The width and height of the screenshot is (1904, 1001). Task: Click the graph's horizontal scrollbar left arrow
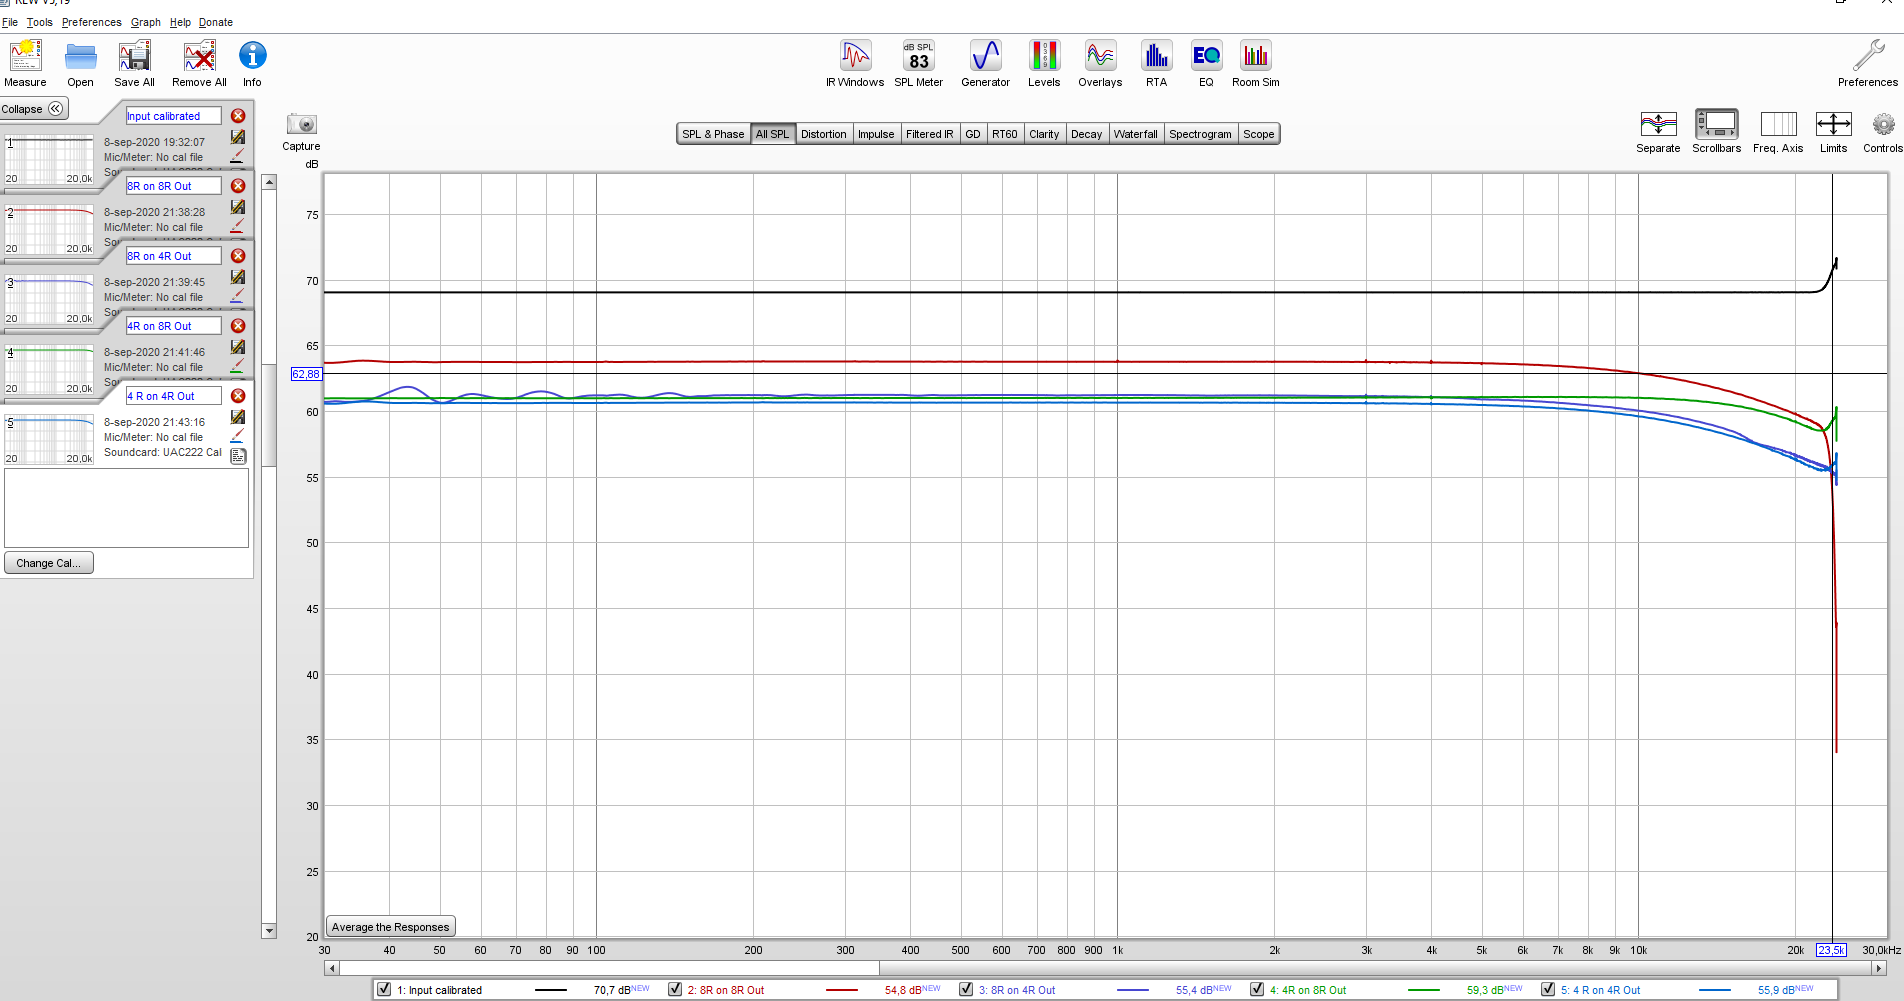click(331, 968)
